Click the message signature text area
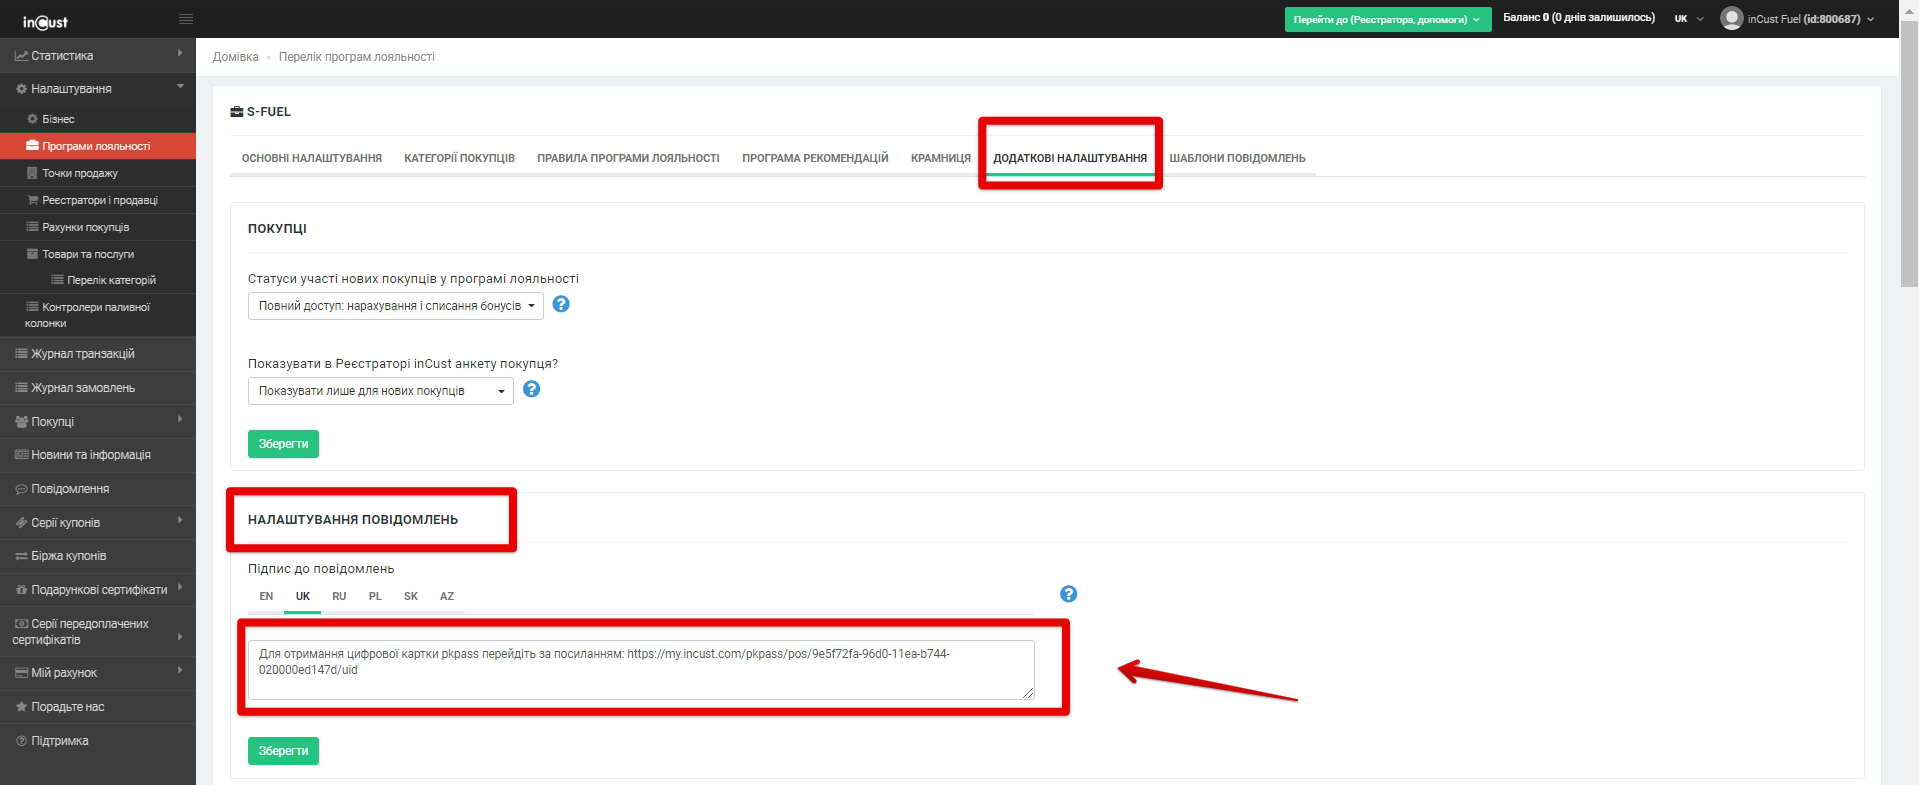The height and width of the screenshot is (785, 1919). [641, 670]
